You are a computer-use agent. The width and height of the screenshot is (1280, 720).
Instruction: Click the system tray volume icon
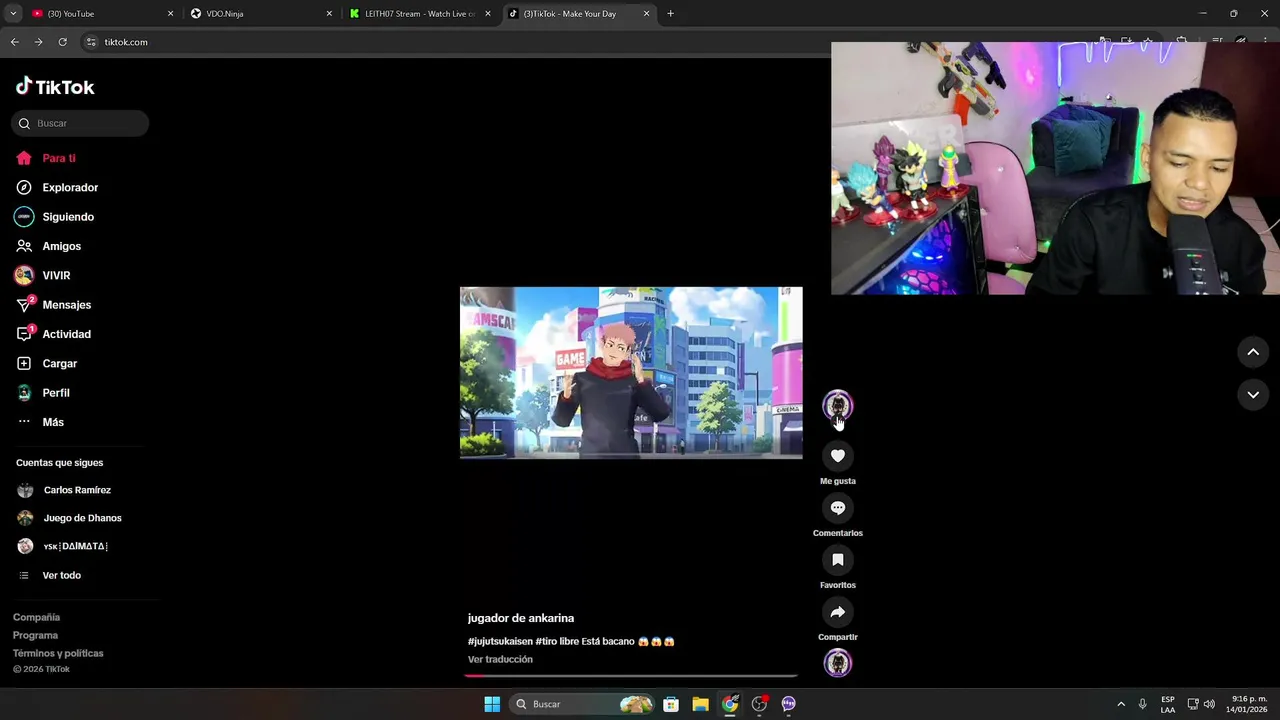(1209, 704)
